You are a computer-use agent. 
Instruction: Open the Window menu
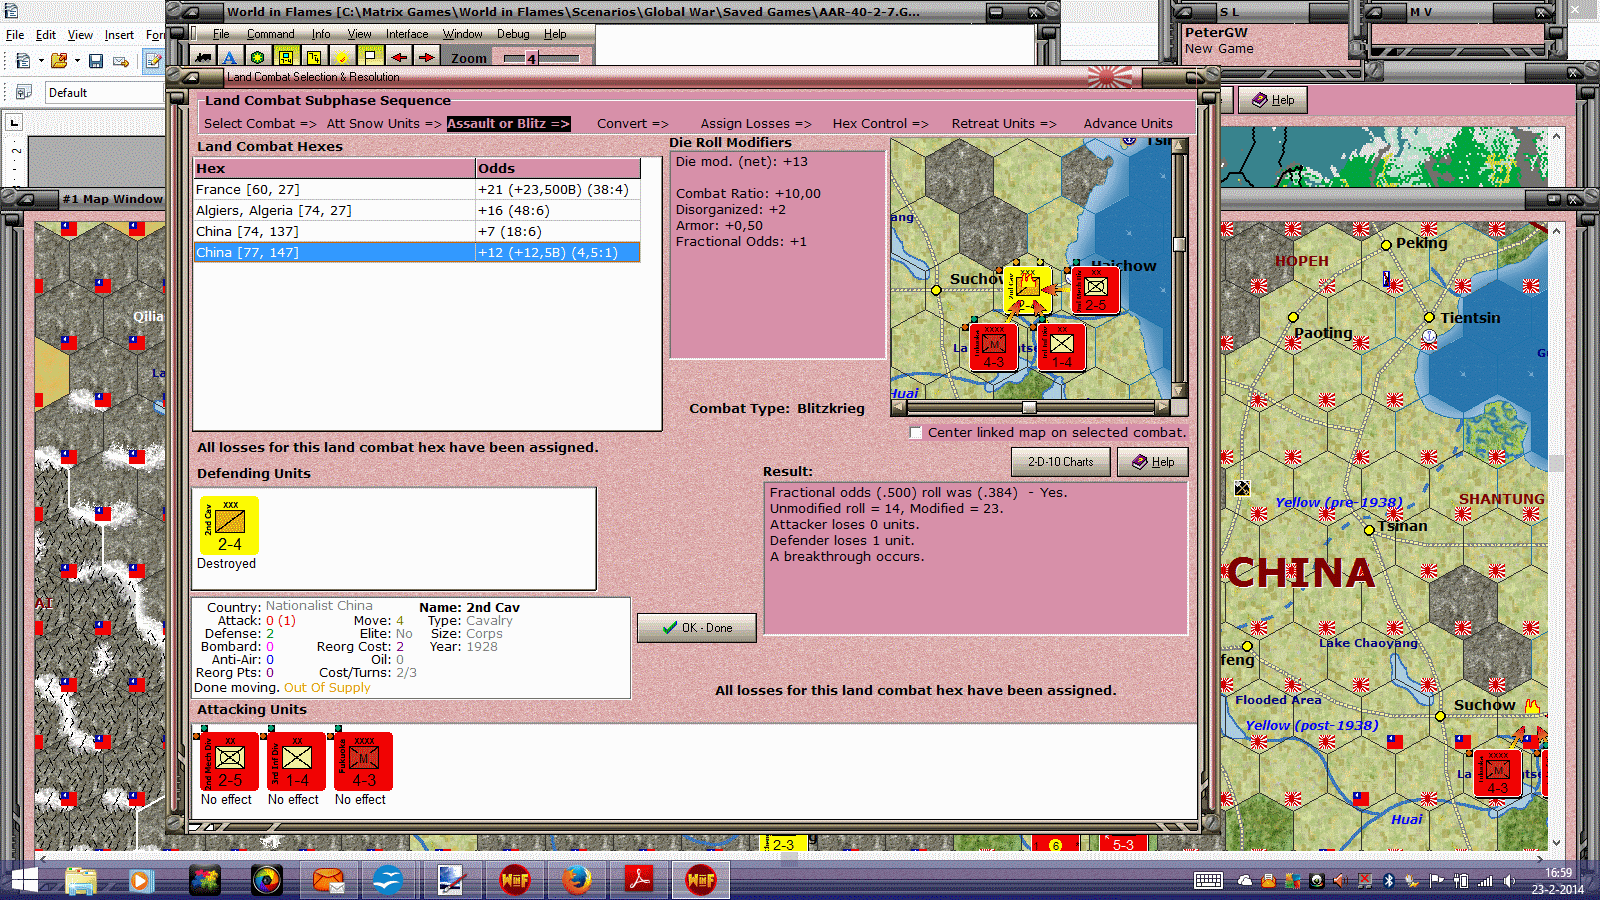462,34
